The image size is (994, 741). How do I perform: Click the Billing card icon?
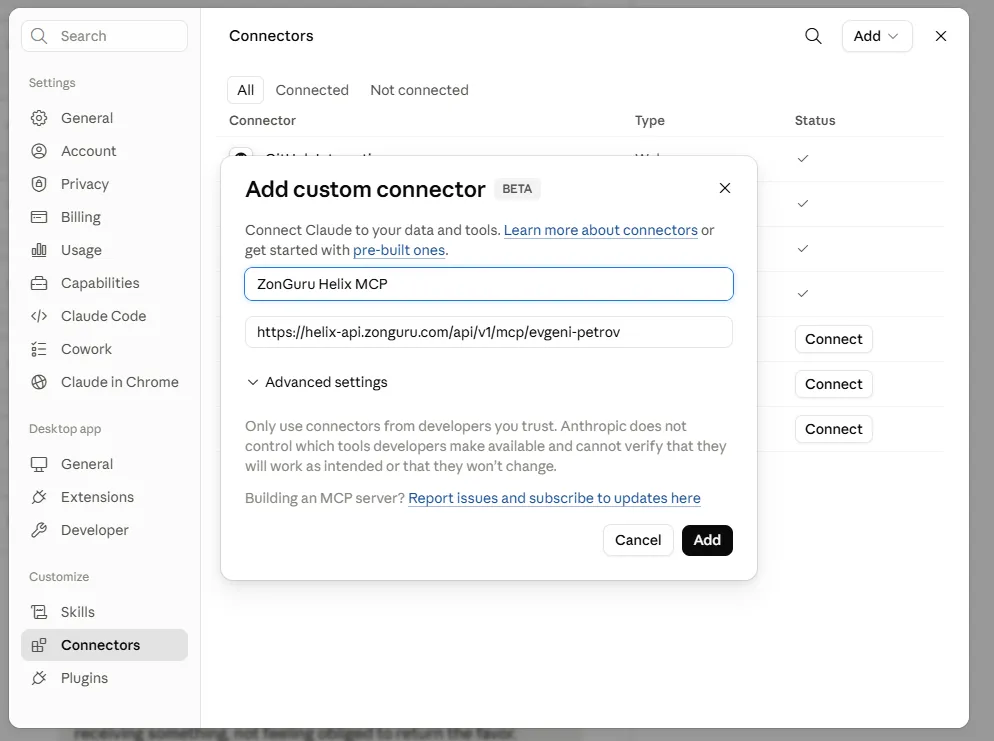click(39, 217)
